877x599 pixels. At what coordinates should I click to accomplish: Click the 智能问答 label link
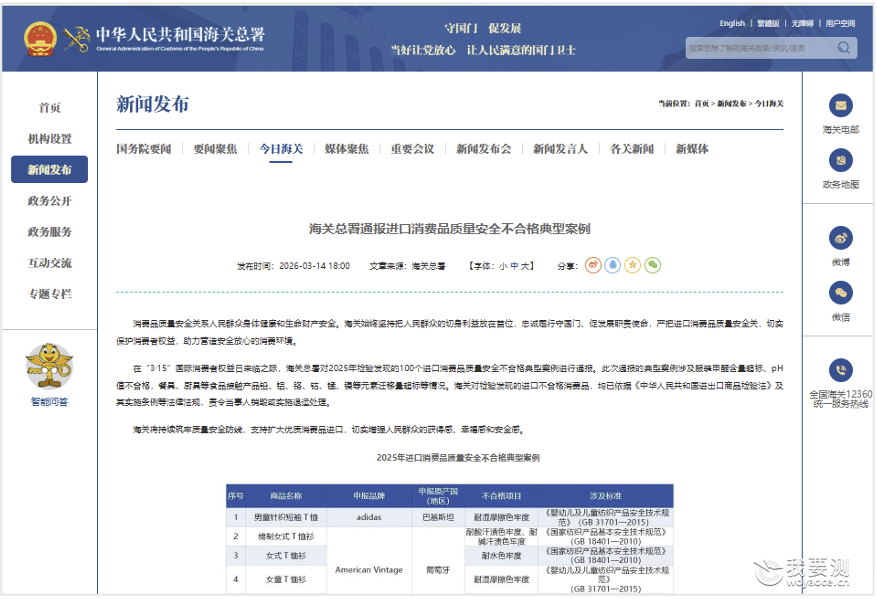coord(49,402)
